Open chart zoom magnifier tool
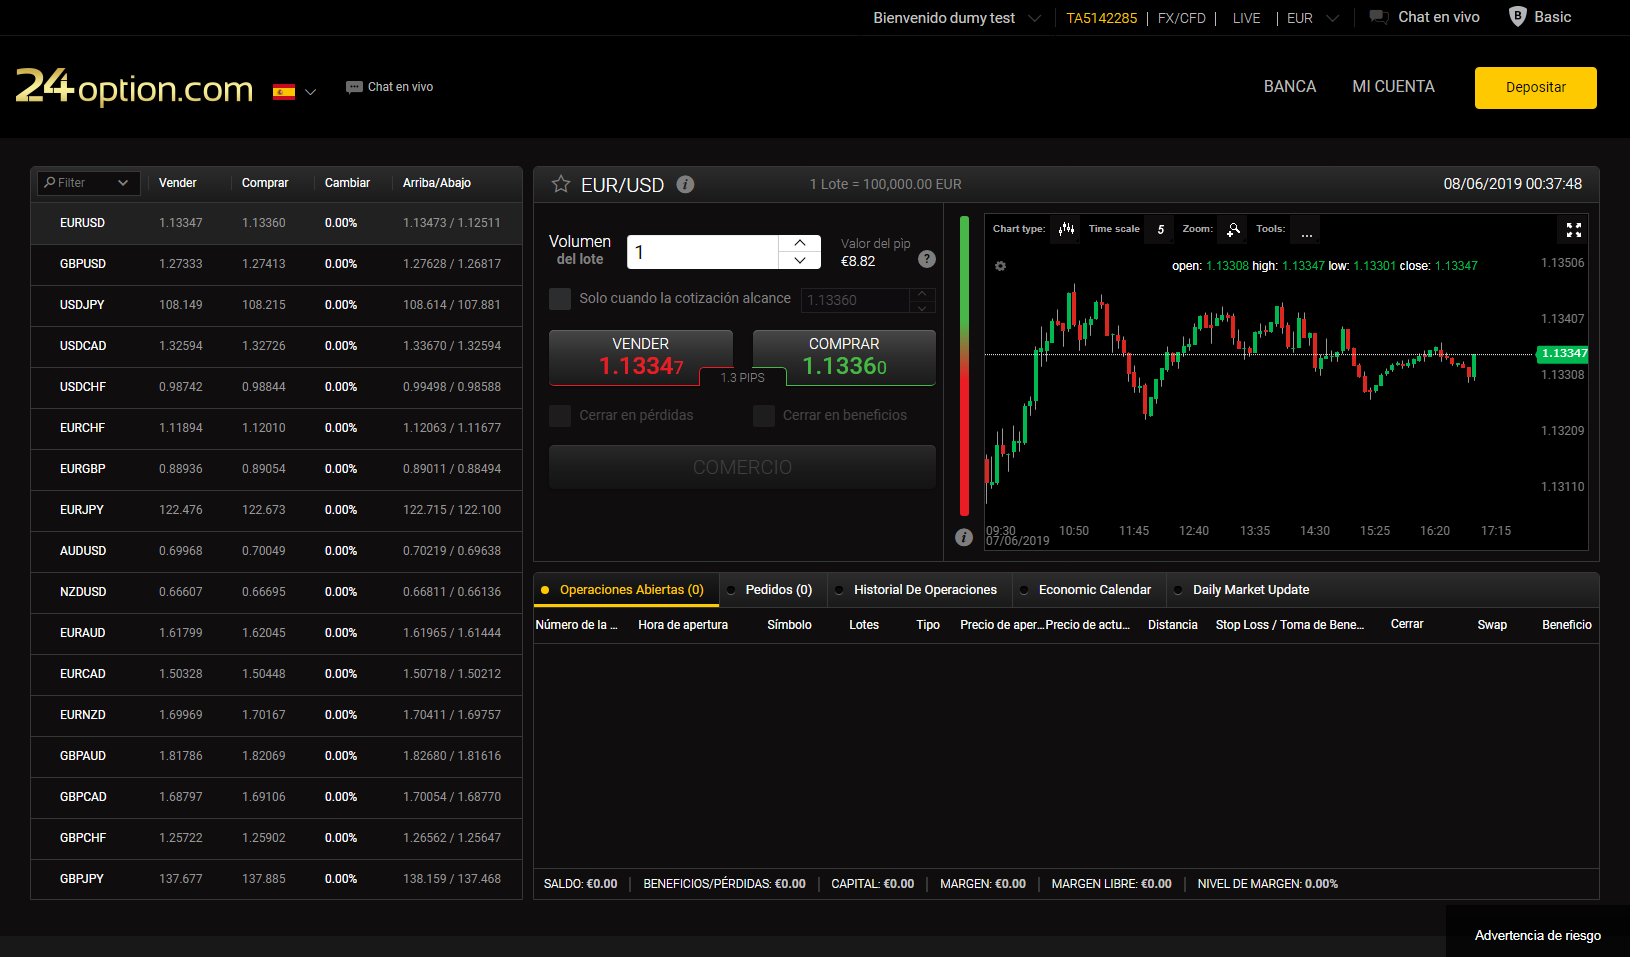 point(1234,229)
